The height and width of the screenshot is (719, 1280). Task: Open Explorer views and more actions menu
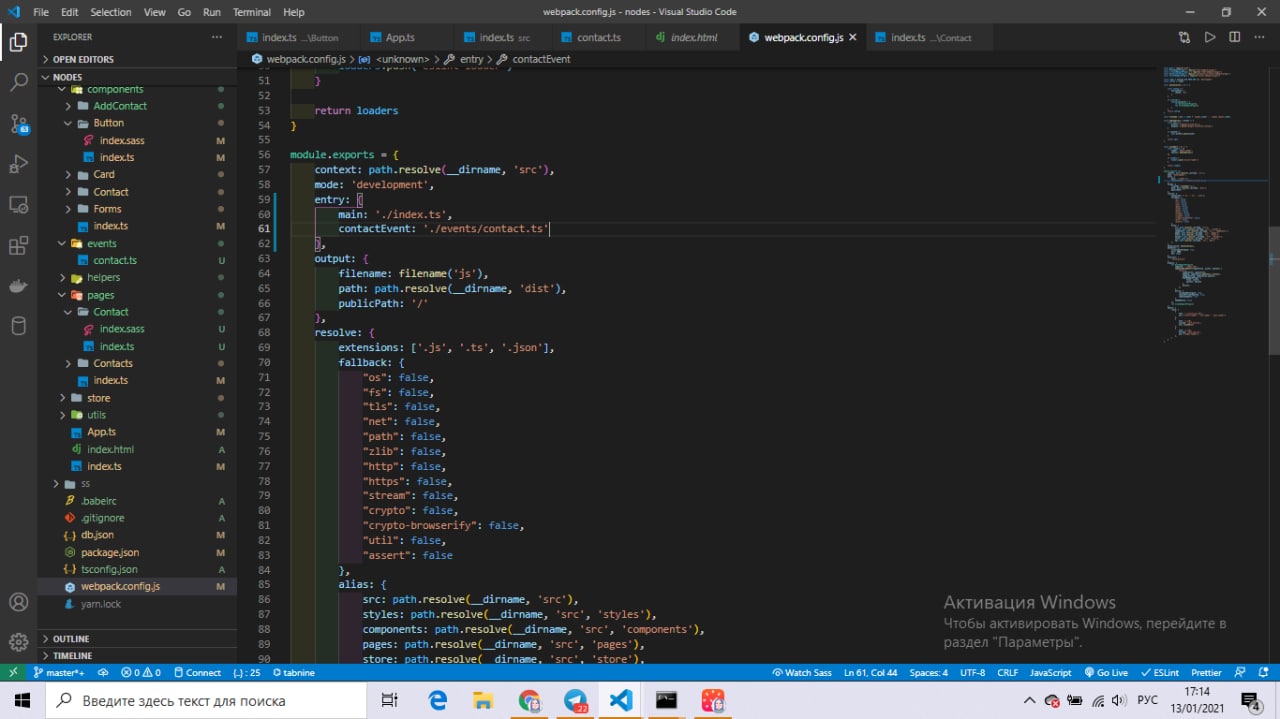217,37
